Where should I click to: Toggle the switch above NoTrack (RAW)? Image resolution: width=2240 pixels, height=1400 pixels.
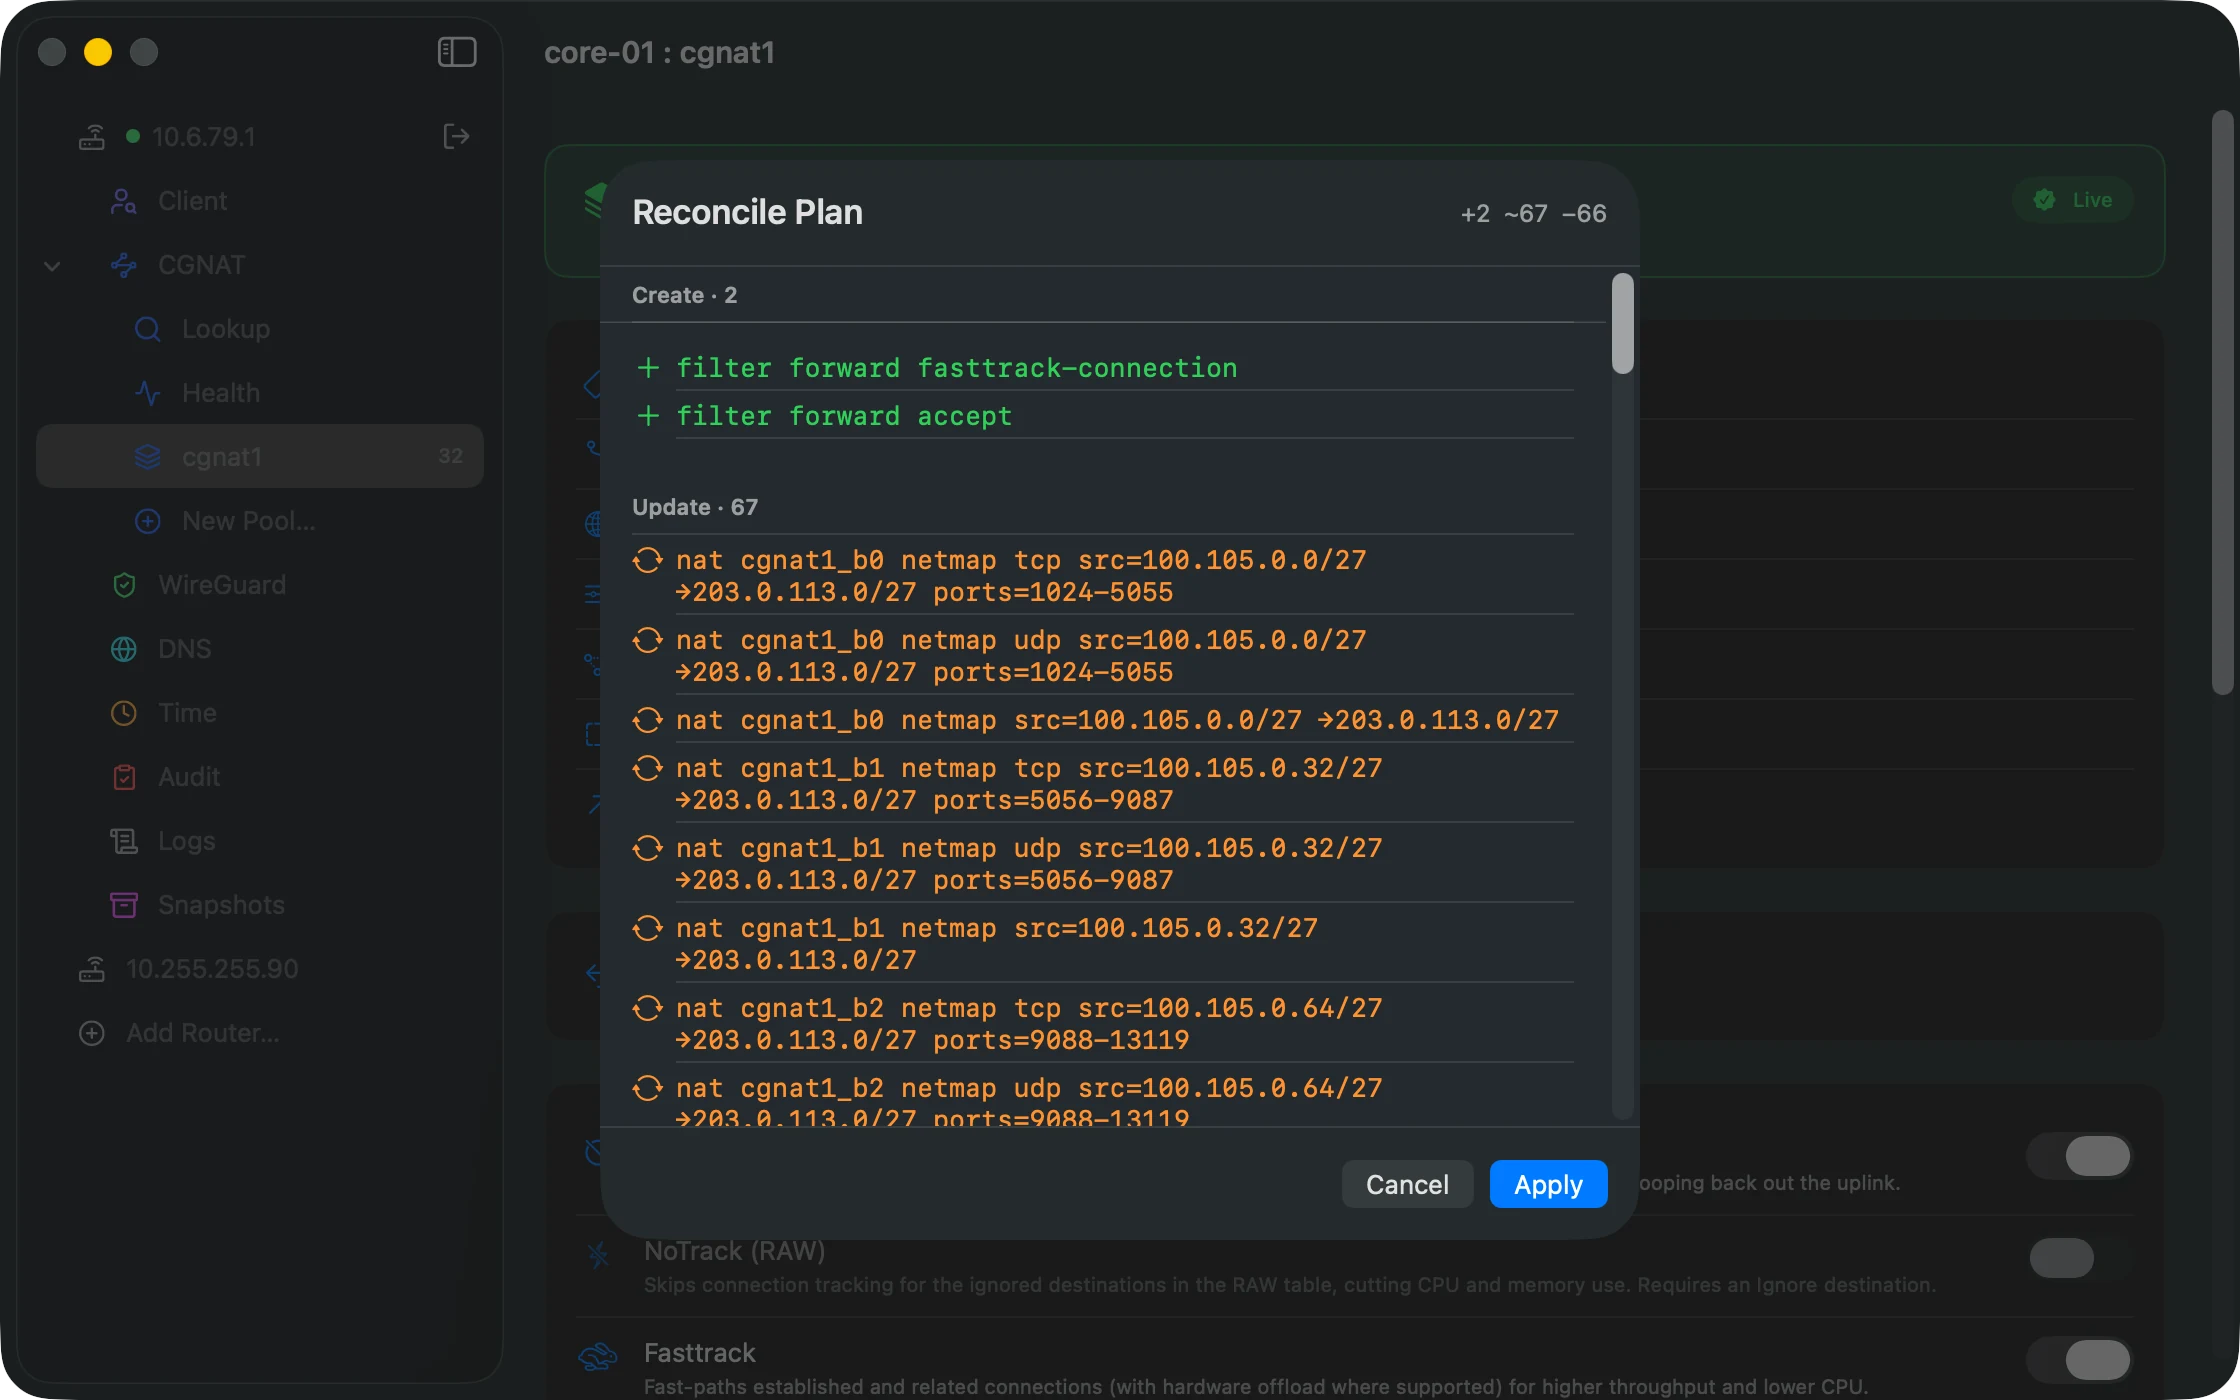point(2080,1156)
